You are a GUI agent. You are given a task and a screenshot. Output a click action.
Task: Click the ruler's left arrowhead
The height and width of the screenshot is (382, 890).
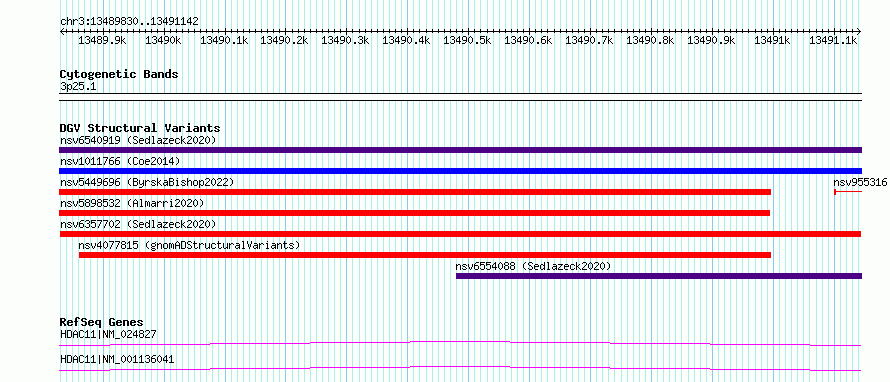pos(62,32)
